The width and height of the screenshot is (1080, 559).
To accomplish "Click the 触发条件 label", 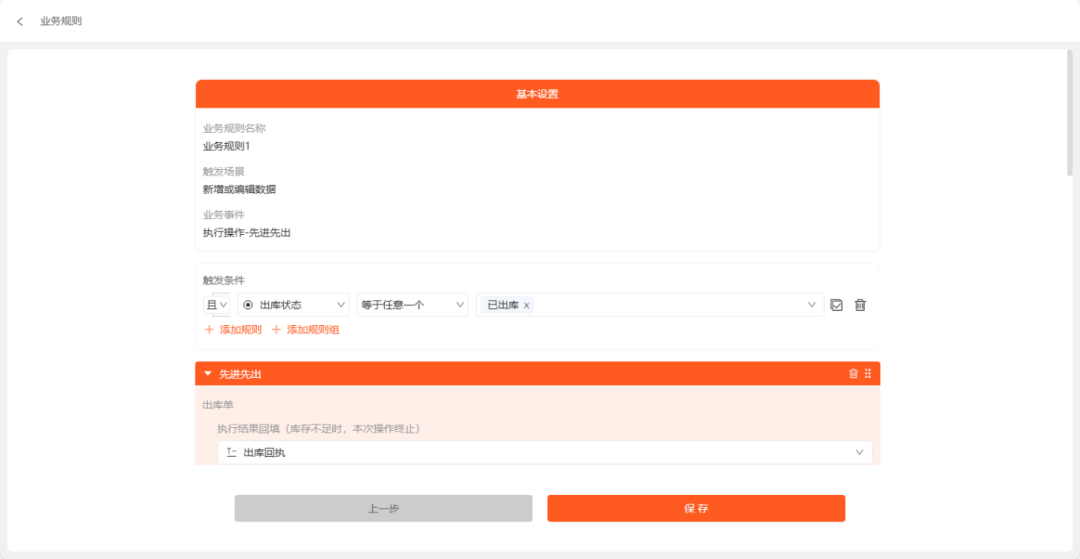I will click(223, 280).
